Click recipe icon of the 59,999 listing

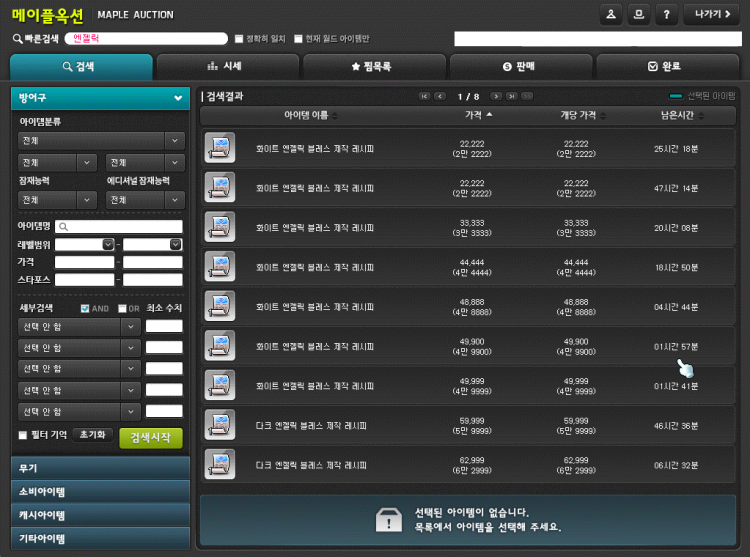pyautogui.click(x=220, y=425)
